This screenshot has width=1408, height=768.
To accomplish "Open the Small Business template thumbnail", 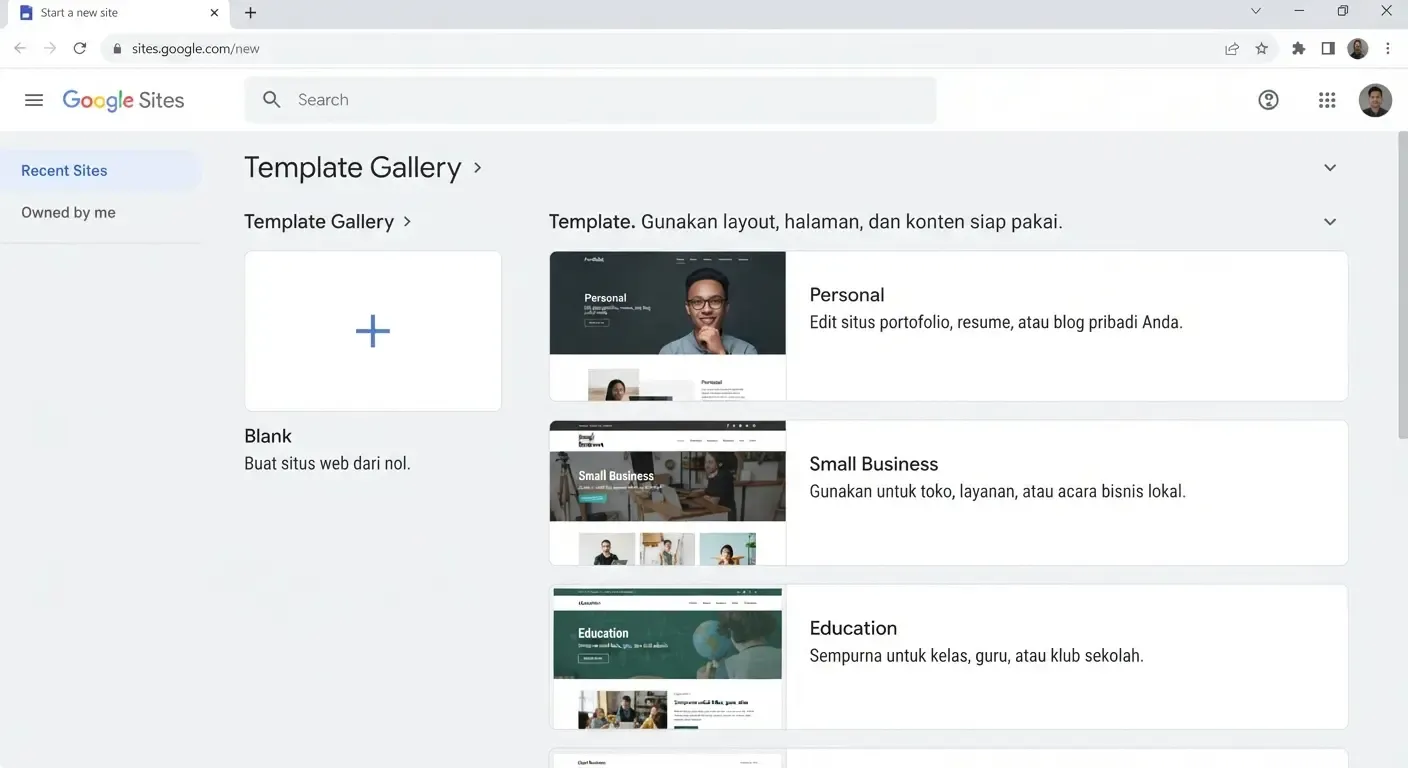I will [x=667, y=493].
